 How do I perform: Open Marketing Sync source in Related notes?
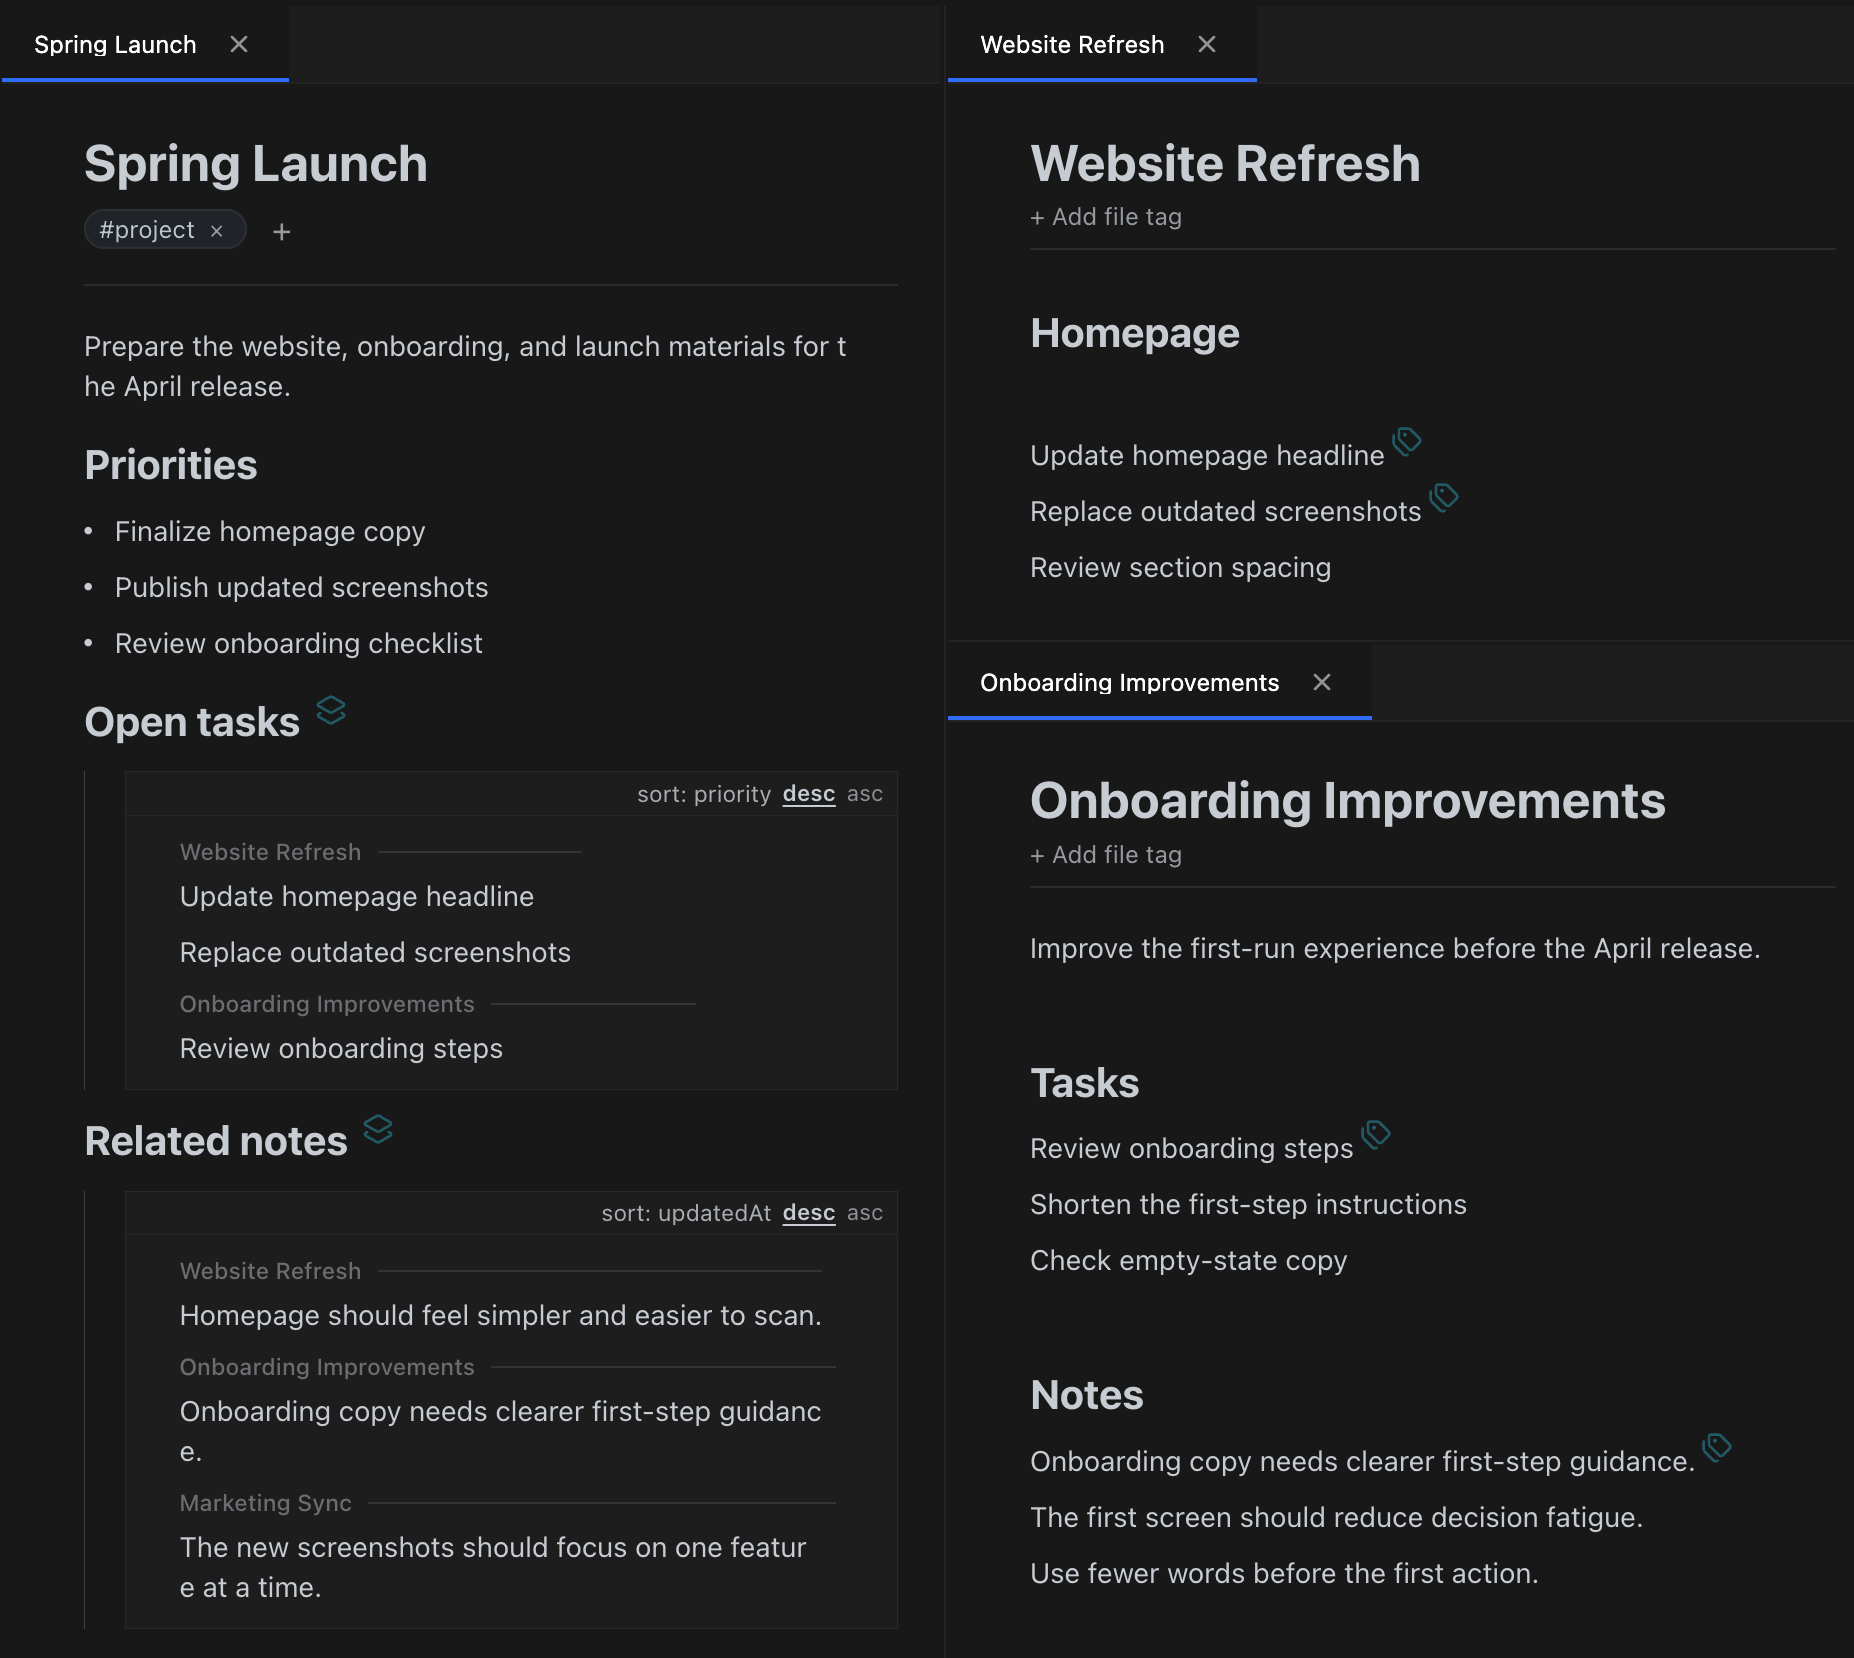[x=265, y=1503]
